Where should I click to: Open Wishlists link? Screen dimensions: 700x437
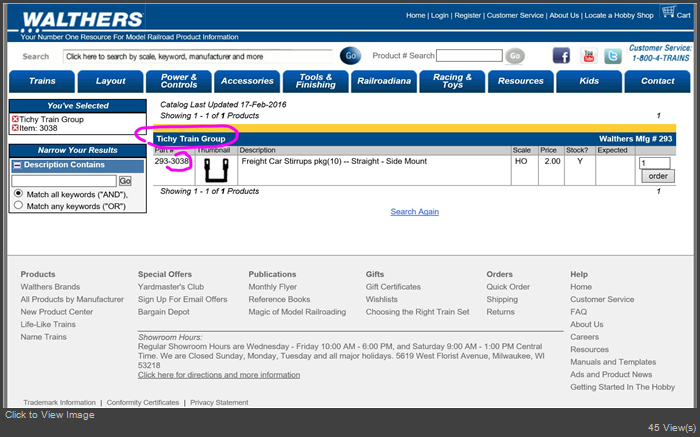(381, 299)
